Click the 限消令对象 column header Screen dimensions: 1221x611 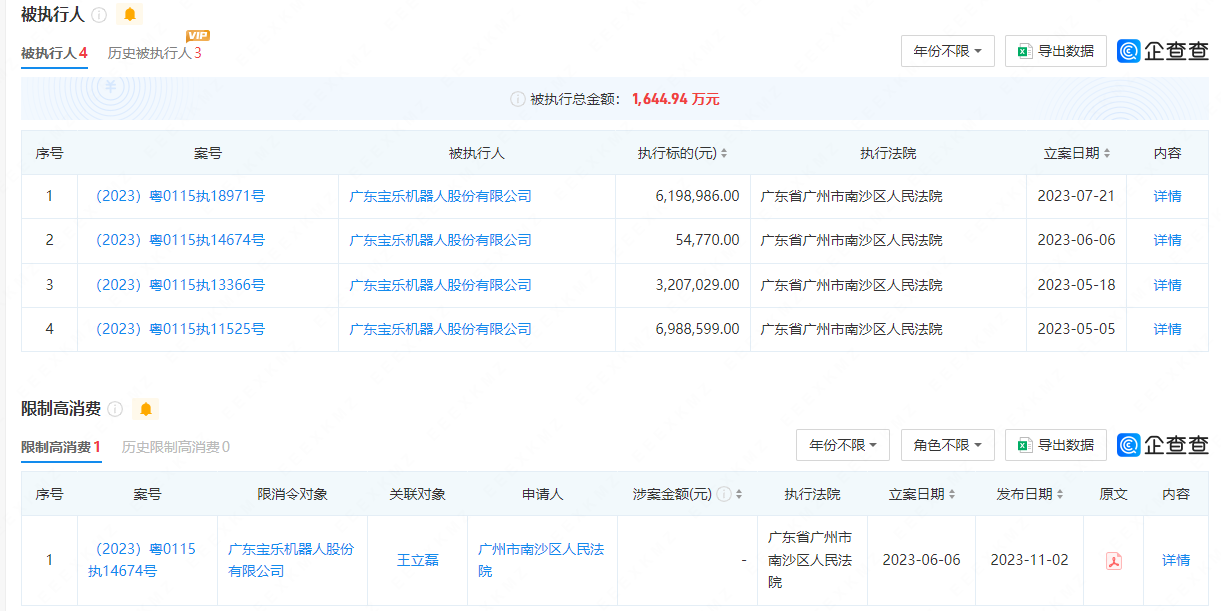point(293,494)
